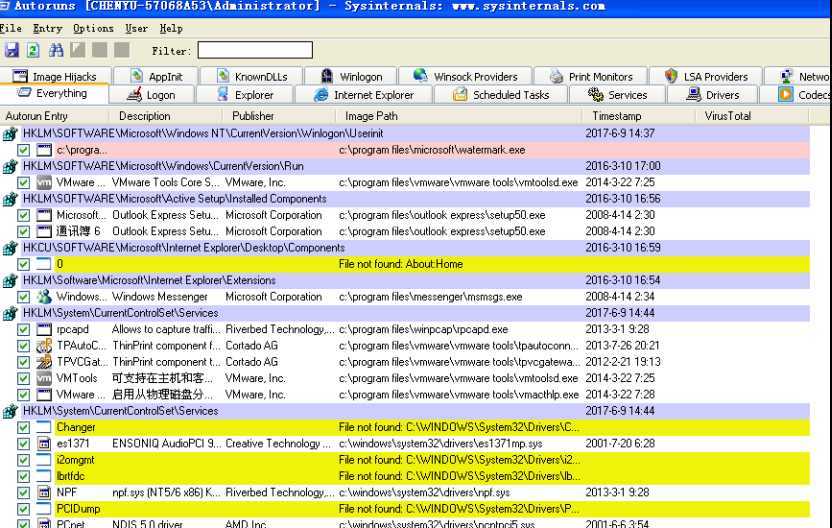832x528 pixels.
Task: Sort by Autorun Entry column header
Action: 54,116
